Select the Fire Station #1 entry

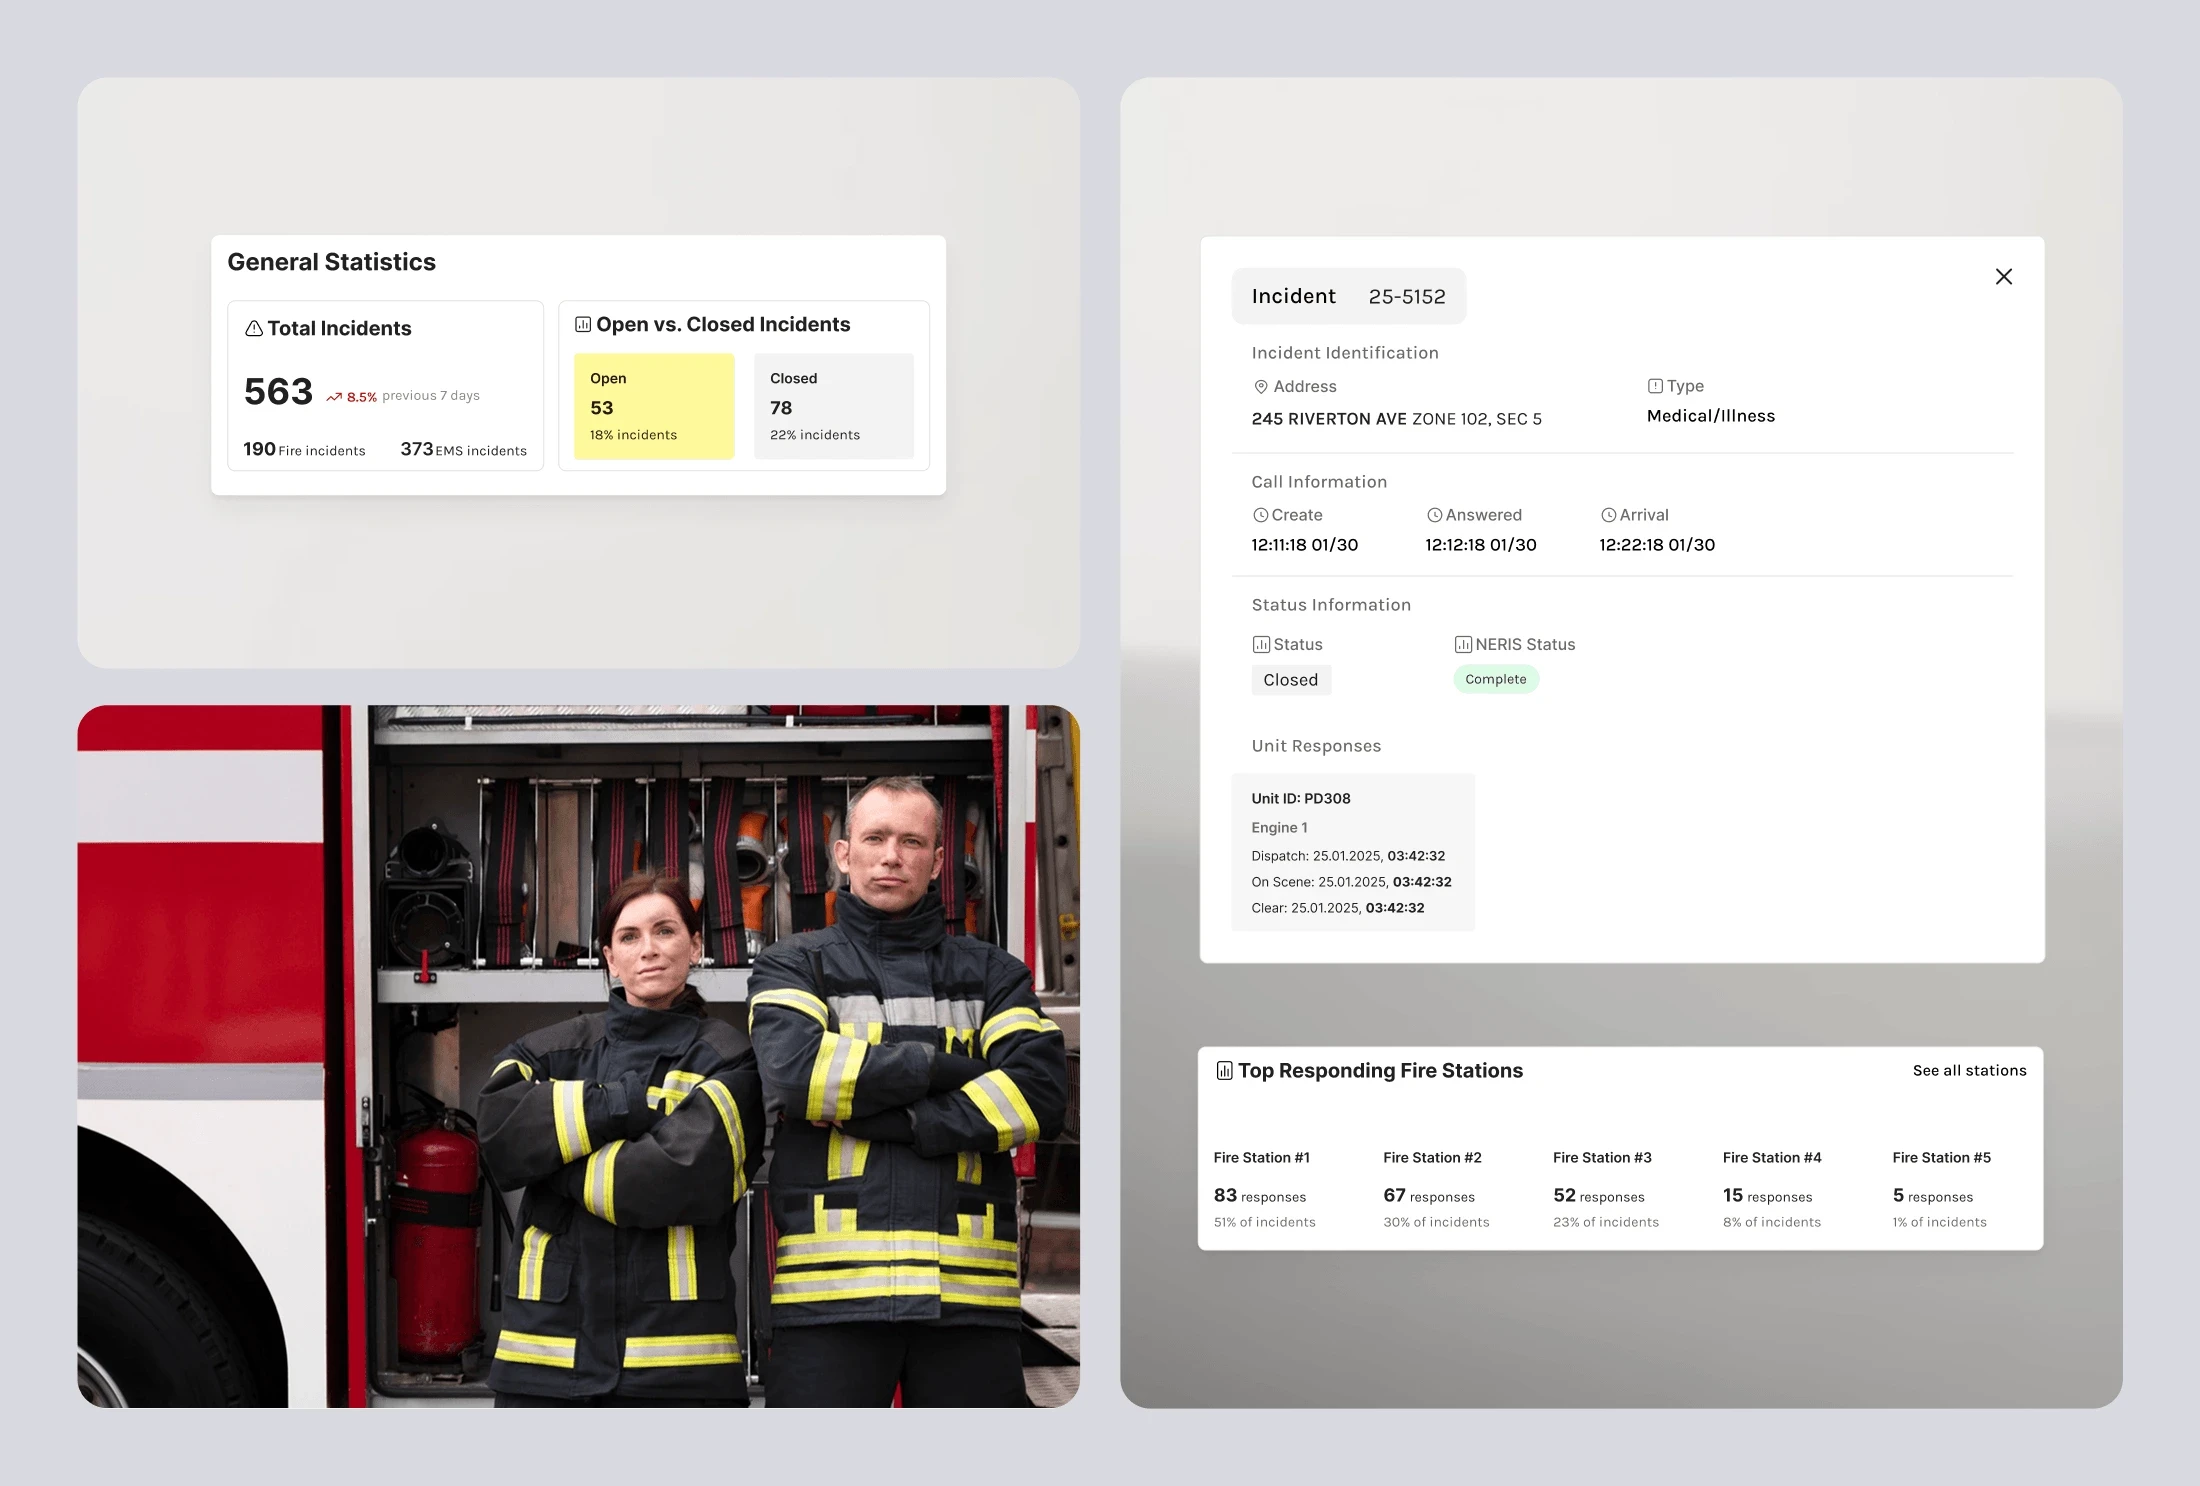coord(1265,1189)
